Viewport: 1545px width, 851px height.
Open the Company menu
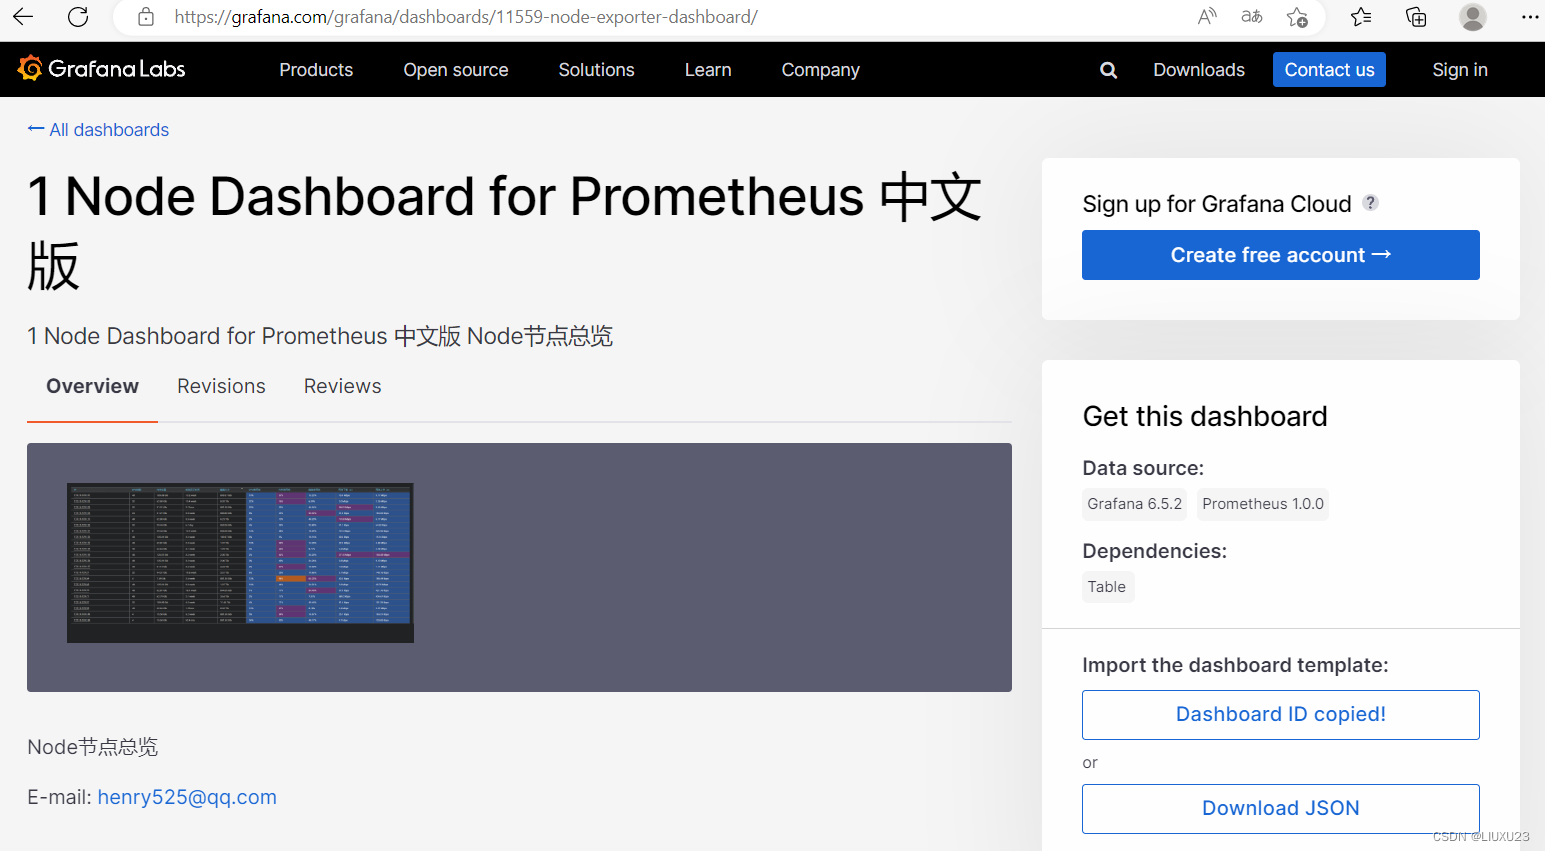[820, 70]
